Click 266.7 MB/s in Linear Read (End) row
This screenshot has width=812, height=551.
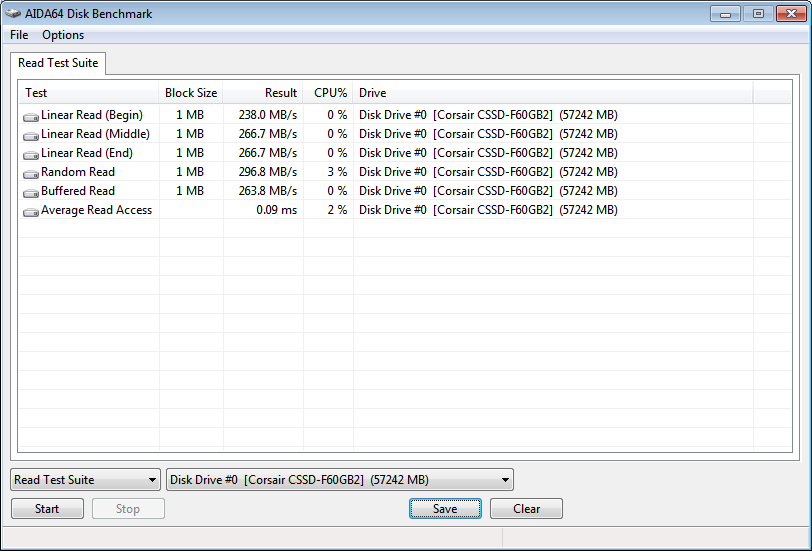coord(268,153)
